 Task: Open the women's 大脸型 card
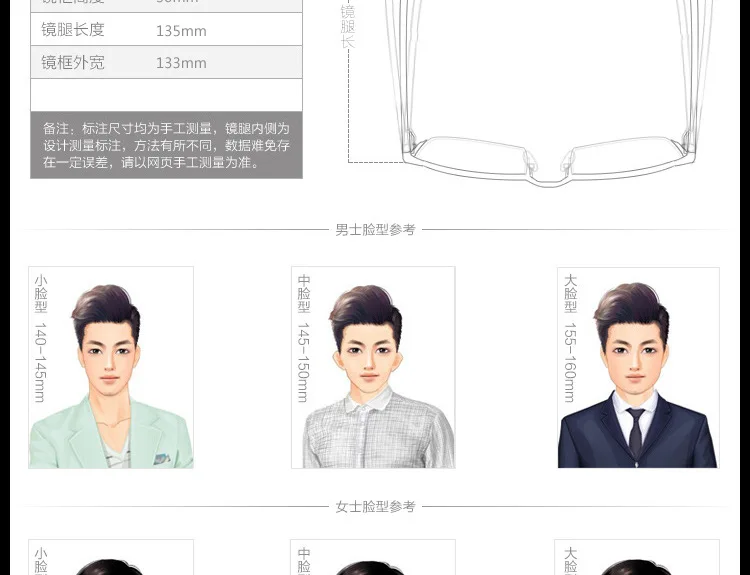click(637, 557)
